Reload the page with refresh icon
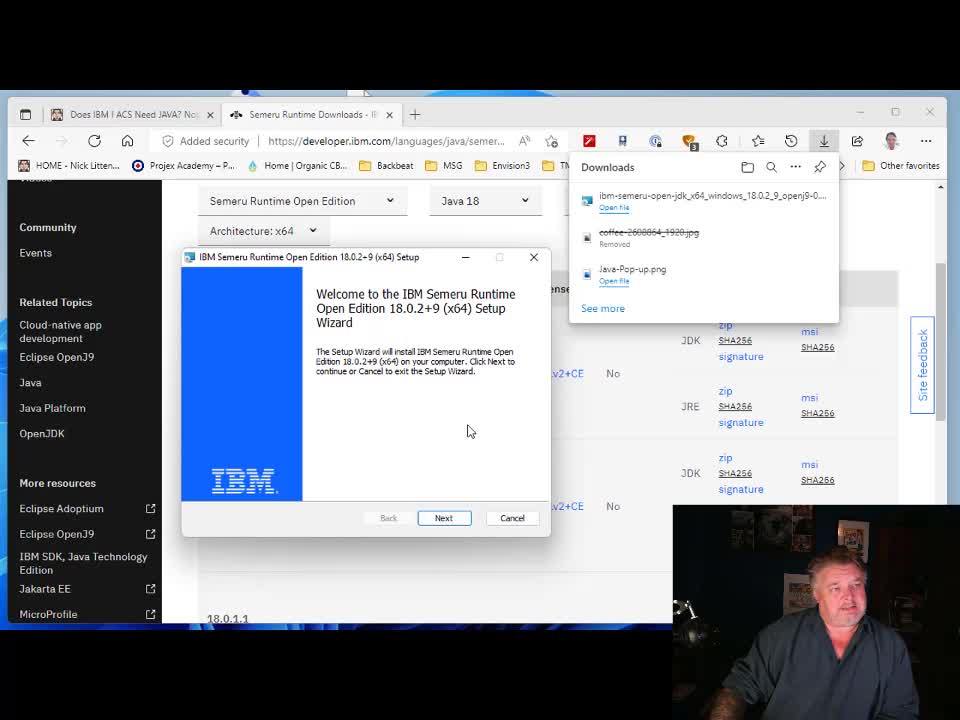 tap(94, 141)
